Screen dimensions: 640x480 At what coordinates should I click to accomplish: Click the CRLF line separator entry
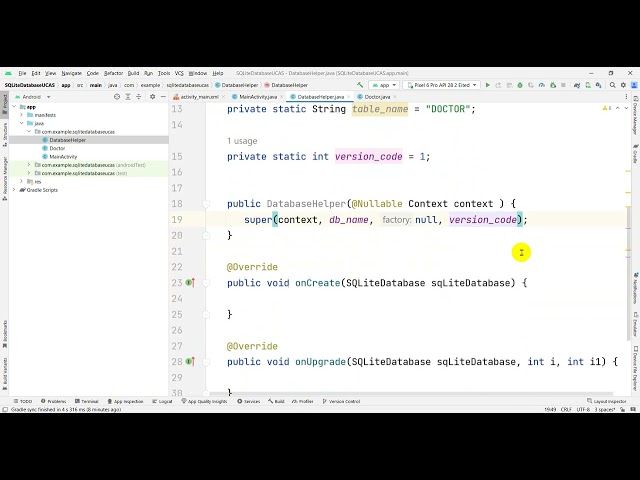tap(566, 409)
